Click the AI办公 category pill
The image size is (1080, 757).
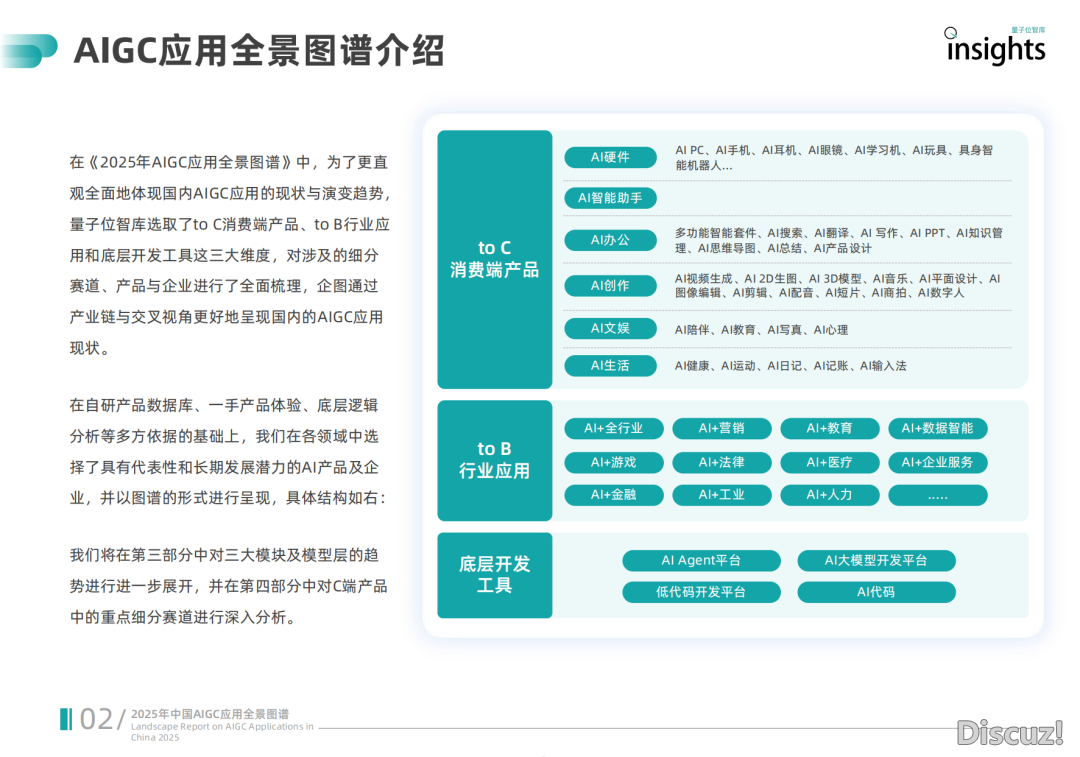pyautogui.click(x=610, y=240)
